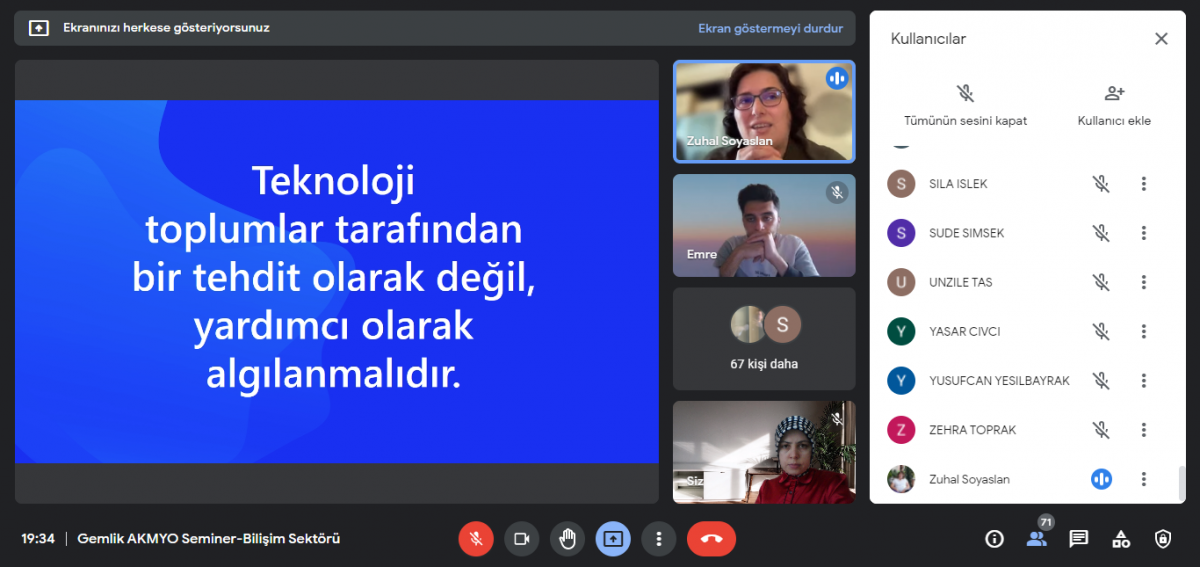Select UNZILE TAS avatar
The width and height of the screenshot is (1200, 567).
click(901, 282)
